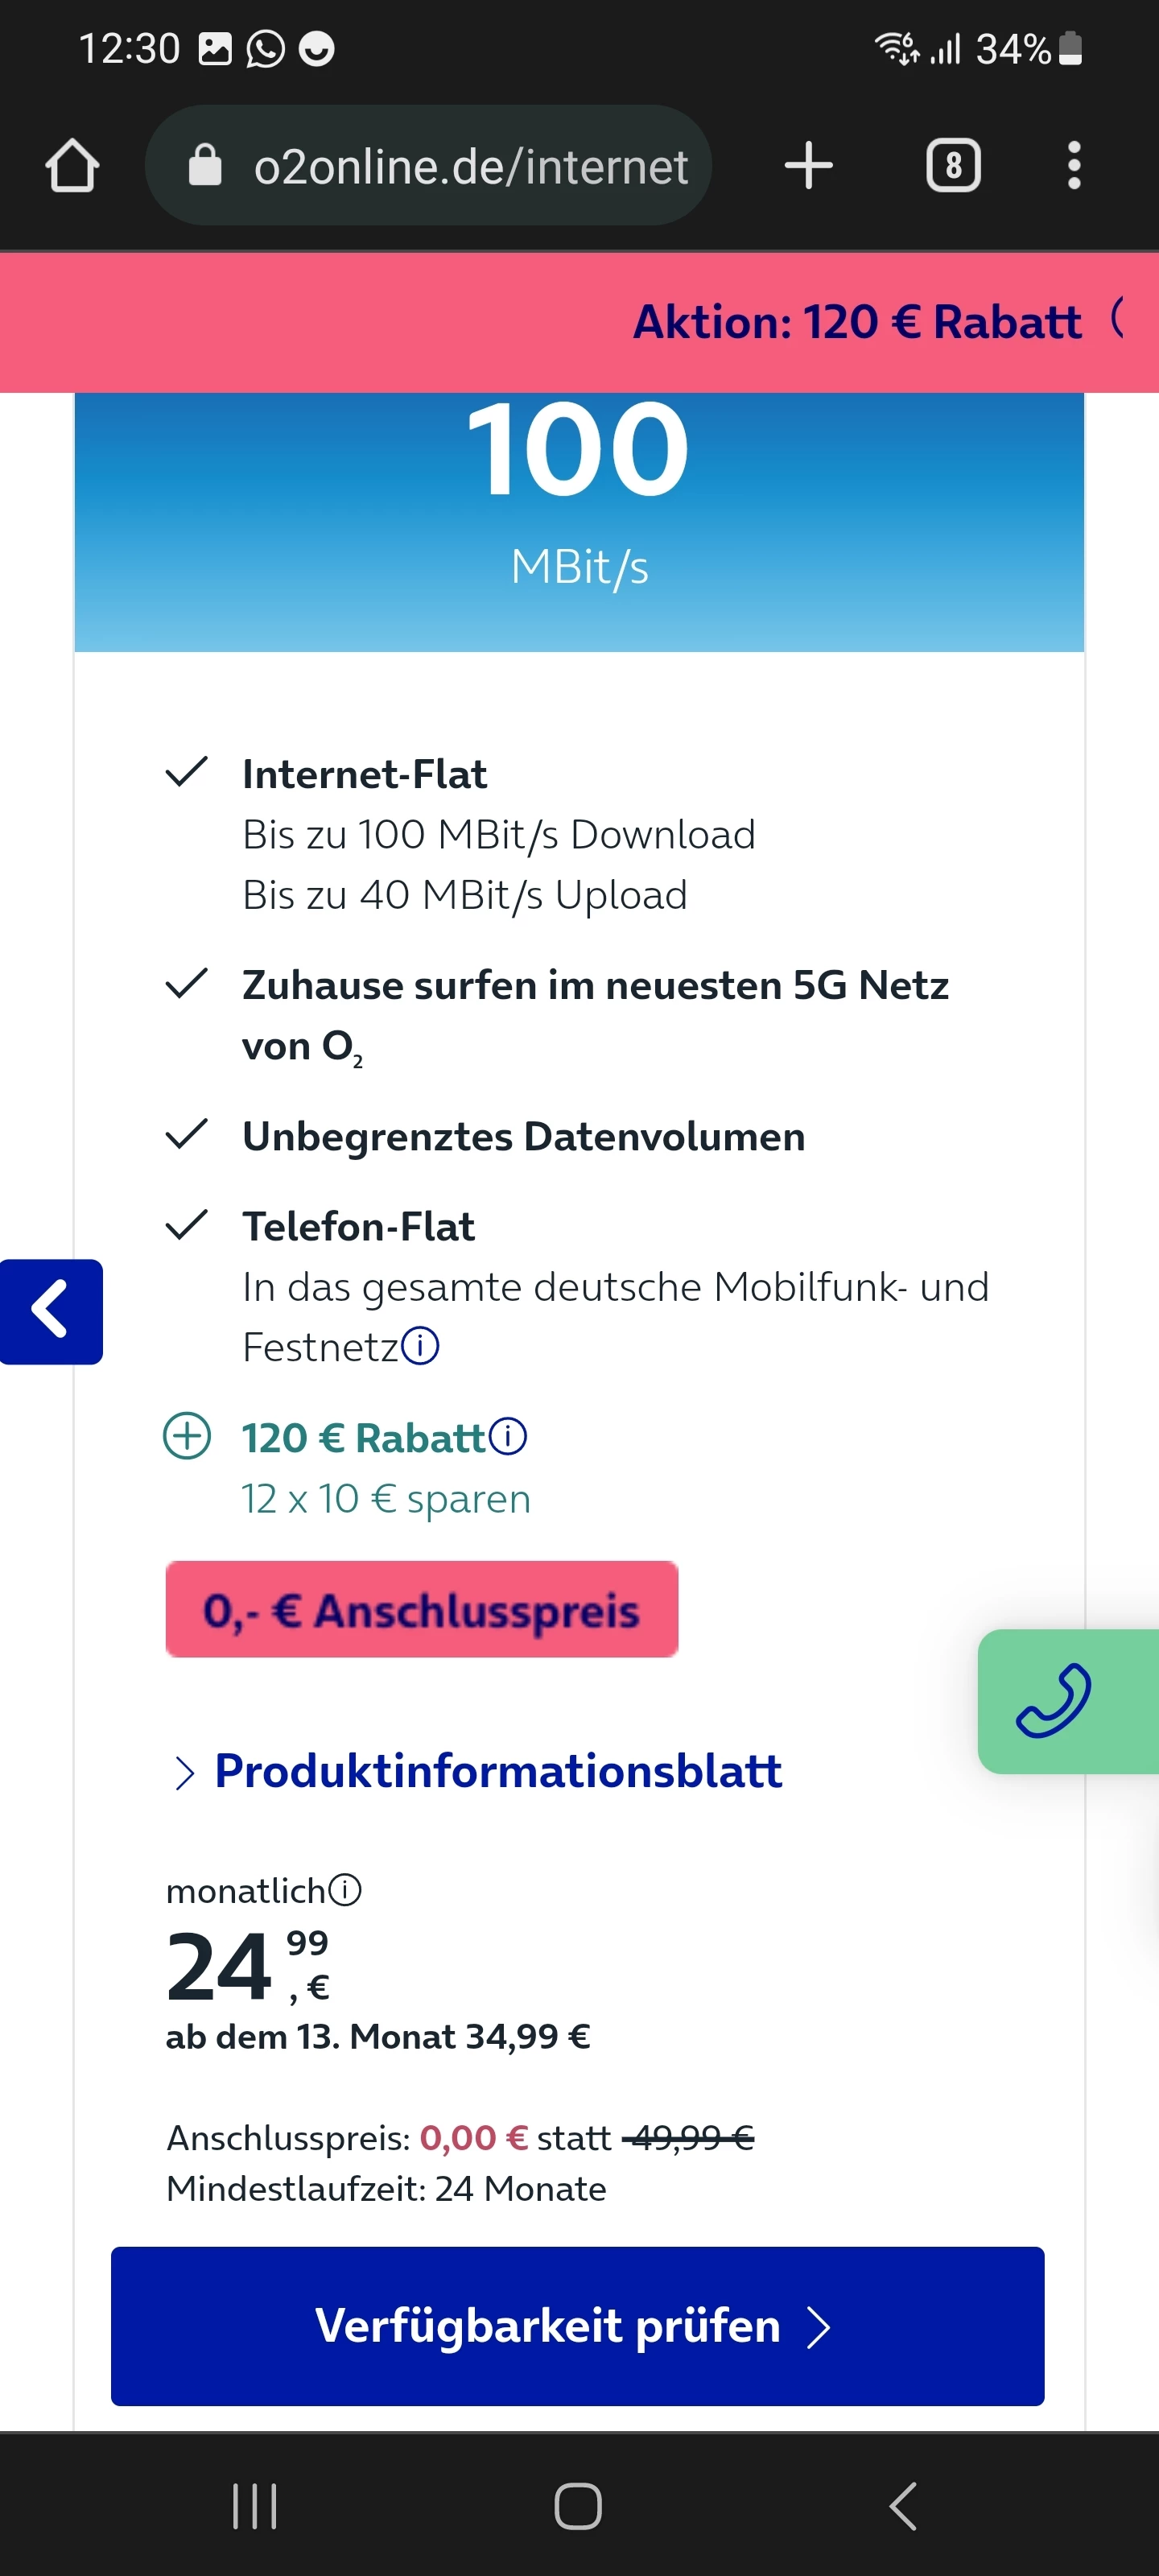Expand the Produktinformationsblatt link
Screen dimensions: 1159x2576
tap(497, 1771)
